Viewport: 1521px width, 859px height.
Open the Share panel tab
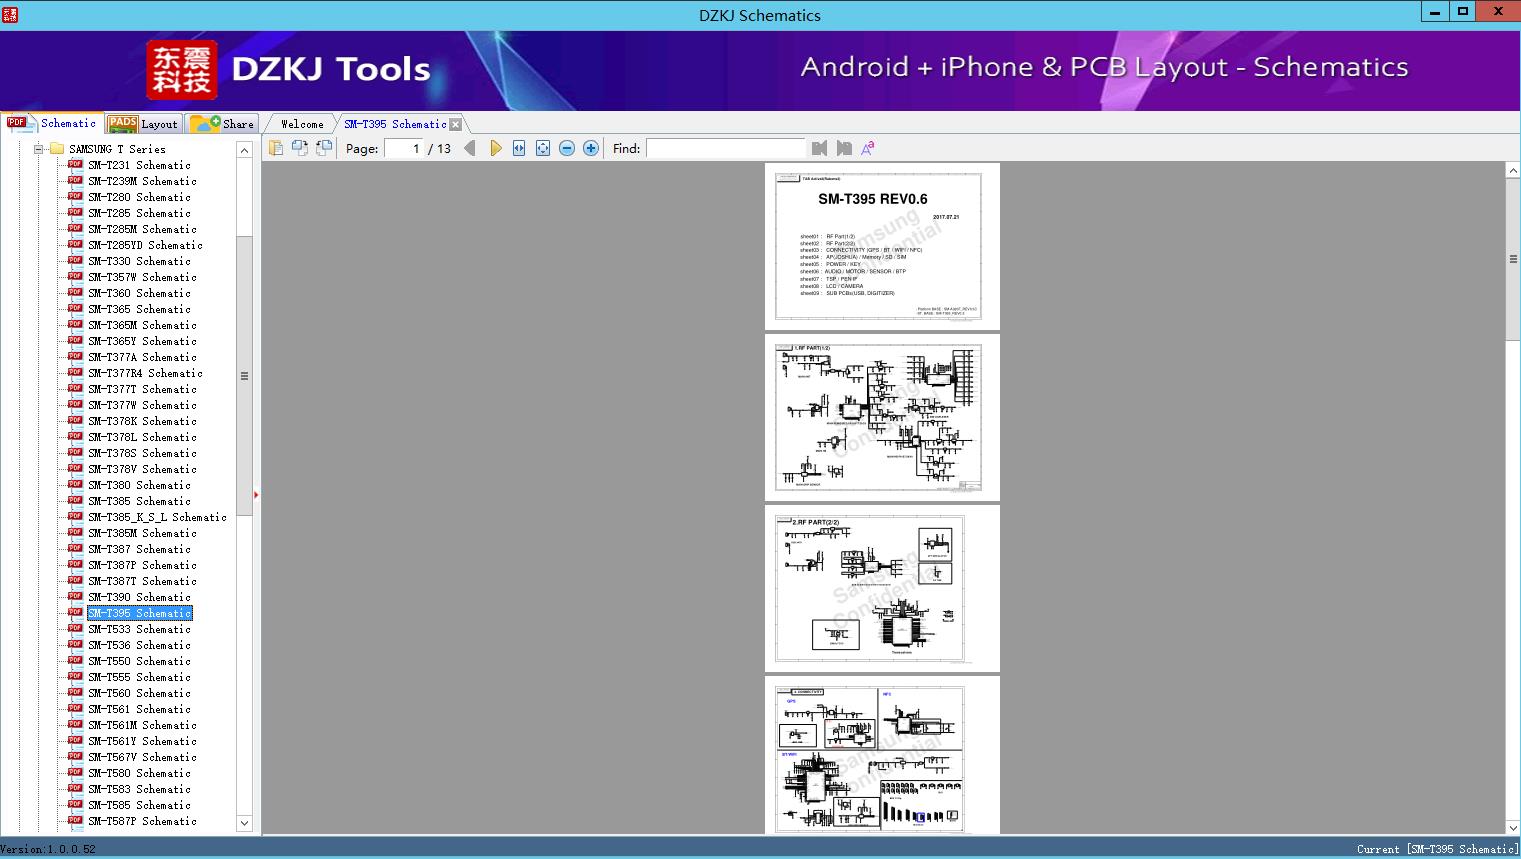[x=222, y=123]
